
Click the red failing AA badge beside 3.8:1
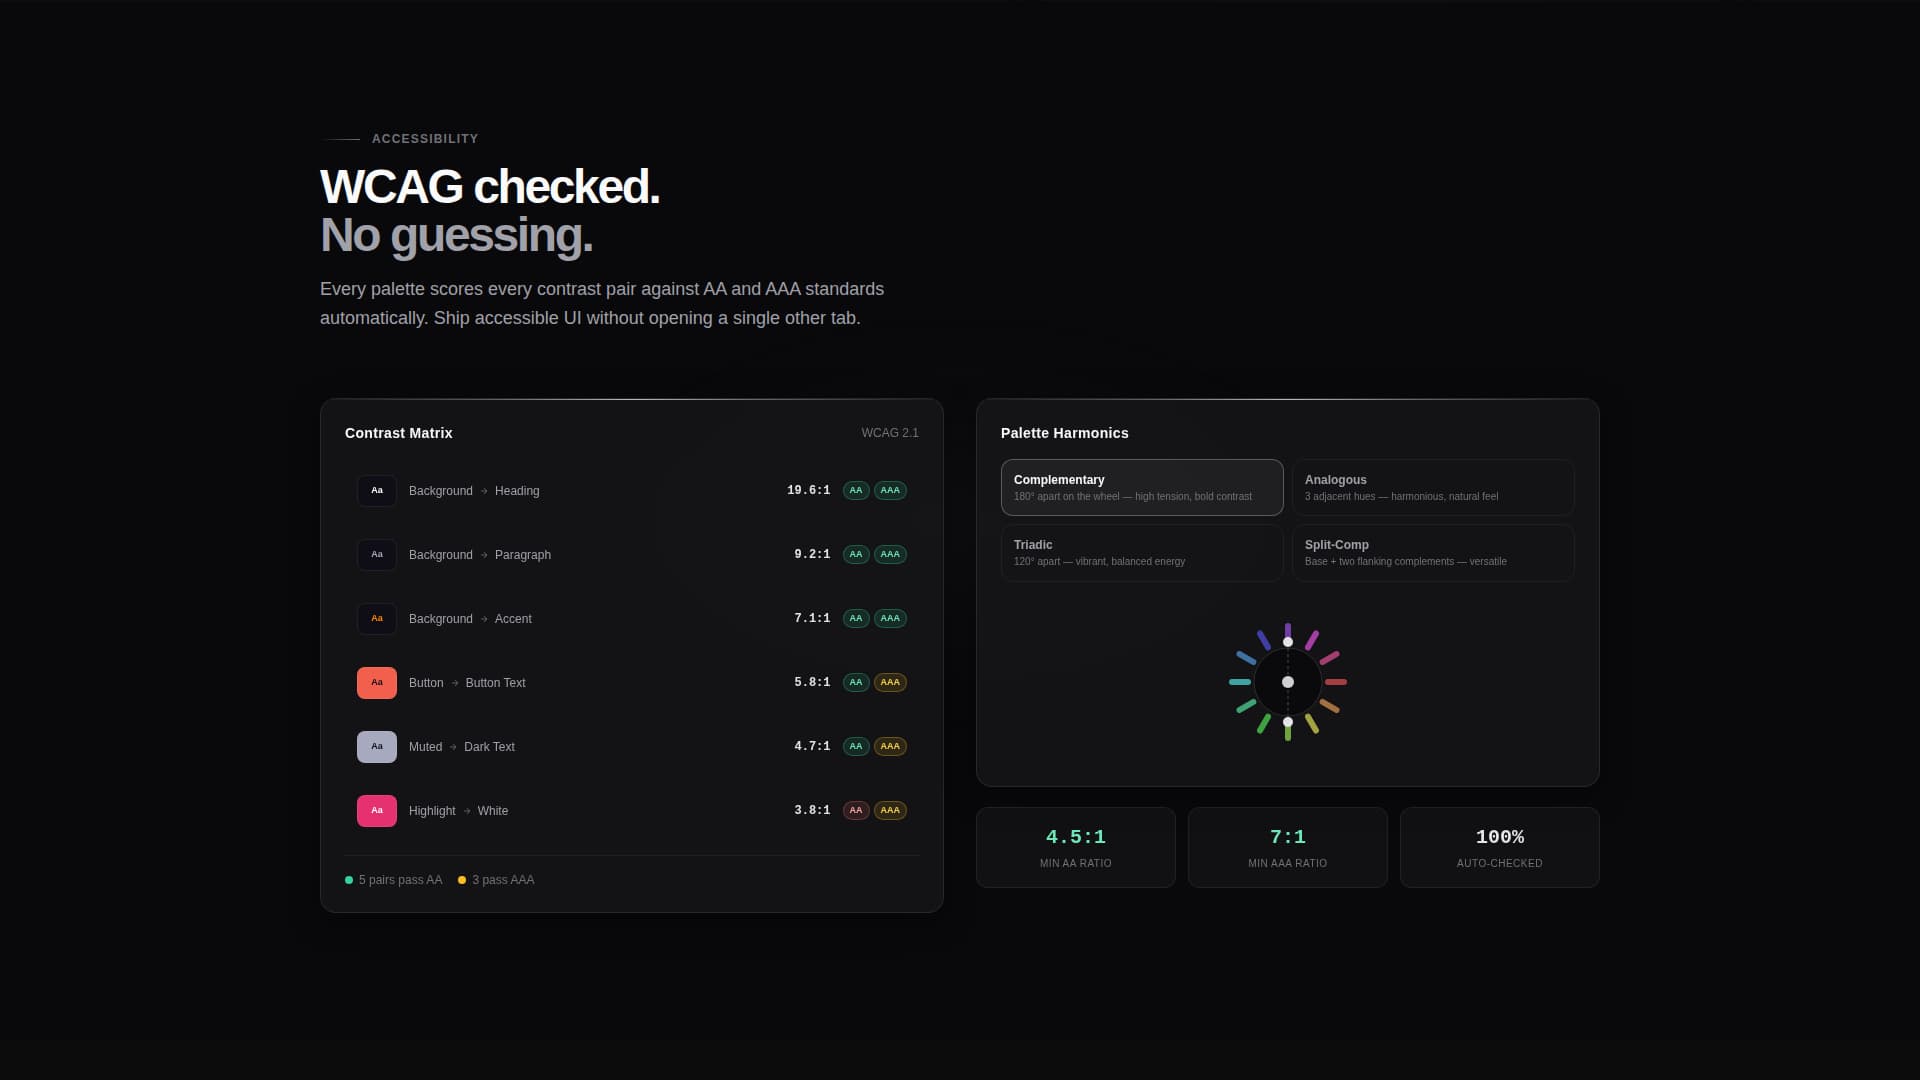[x=856, y=811]
